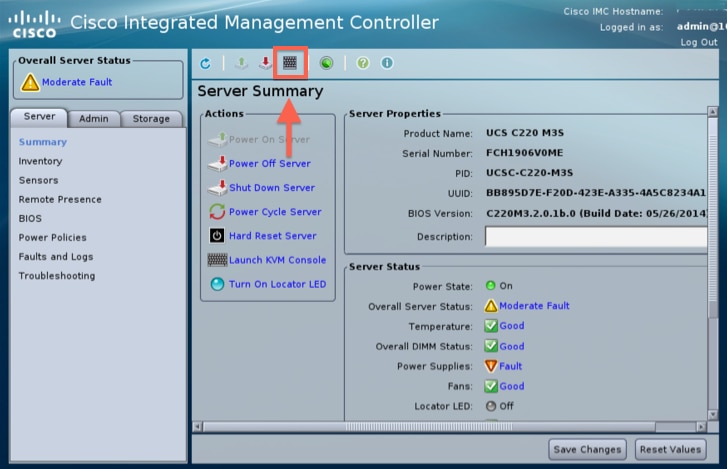Click the Launch KVM Console keyboard icon in Actions
The image size is (727, 469).
217,260
